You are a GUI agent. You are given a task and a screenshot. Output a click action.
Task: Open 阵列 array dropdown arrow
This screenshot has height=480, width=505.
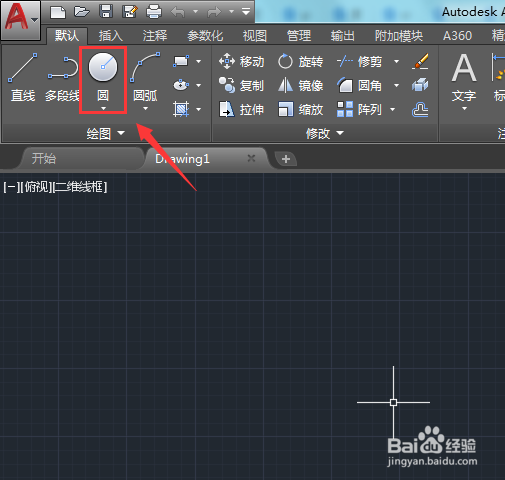[392, 109]
